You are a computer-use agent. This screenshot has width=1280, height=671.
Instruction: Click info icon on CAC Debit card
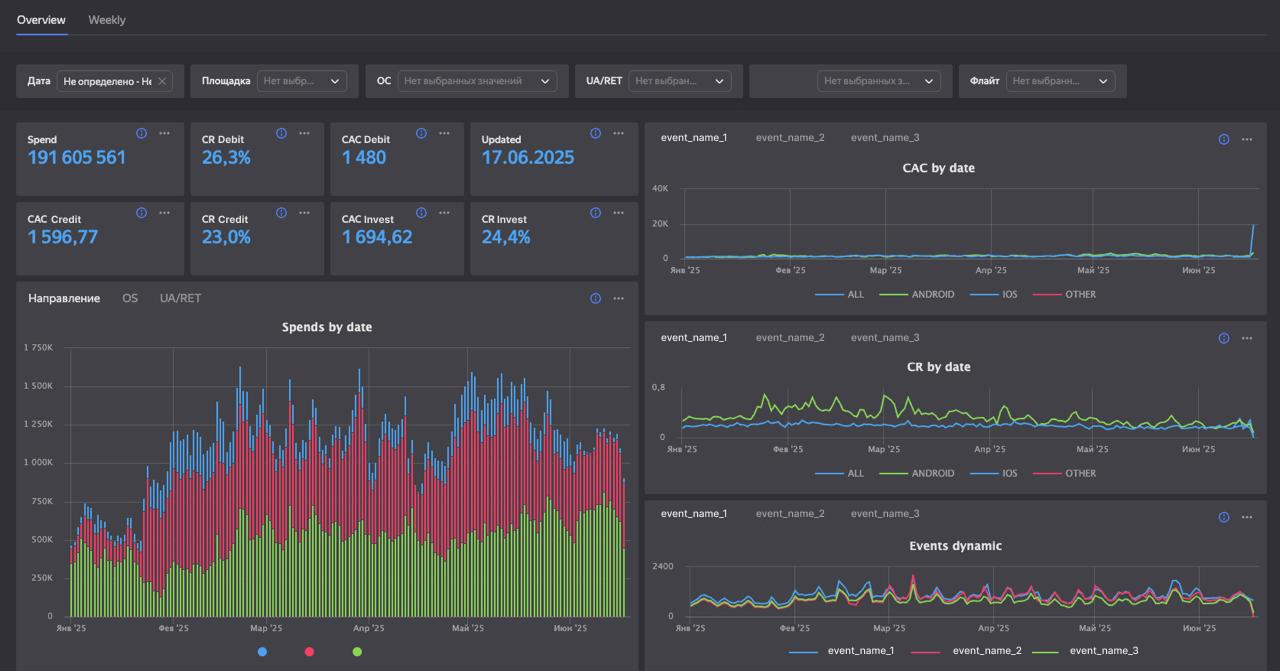click(421, 133)
